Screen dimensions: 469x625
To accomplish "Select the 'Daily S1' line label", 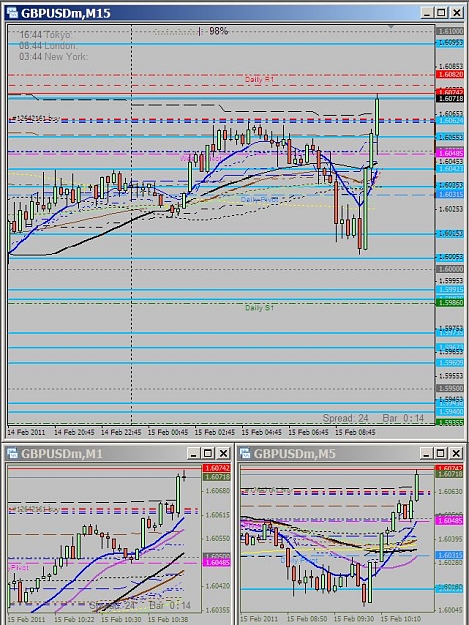I will point(259,308).
